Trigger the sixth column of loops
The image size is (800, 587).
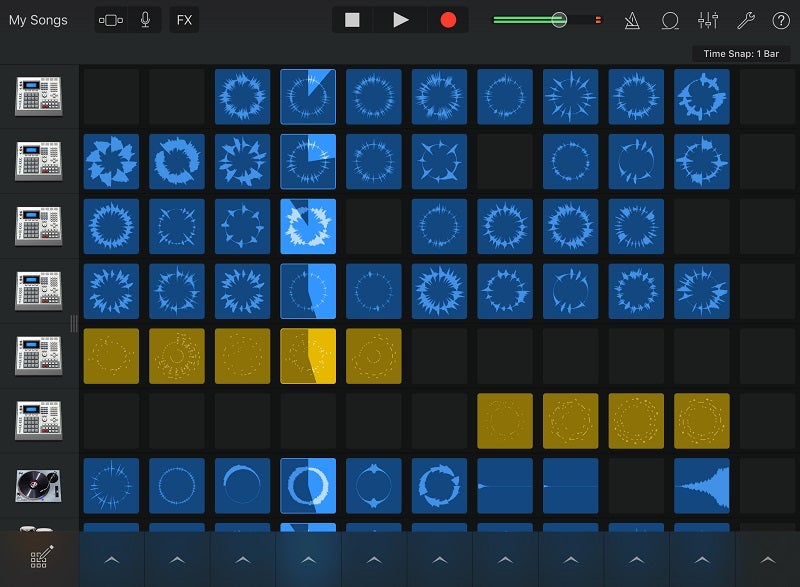(x=439, y=559)
